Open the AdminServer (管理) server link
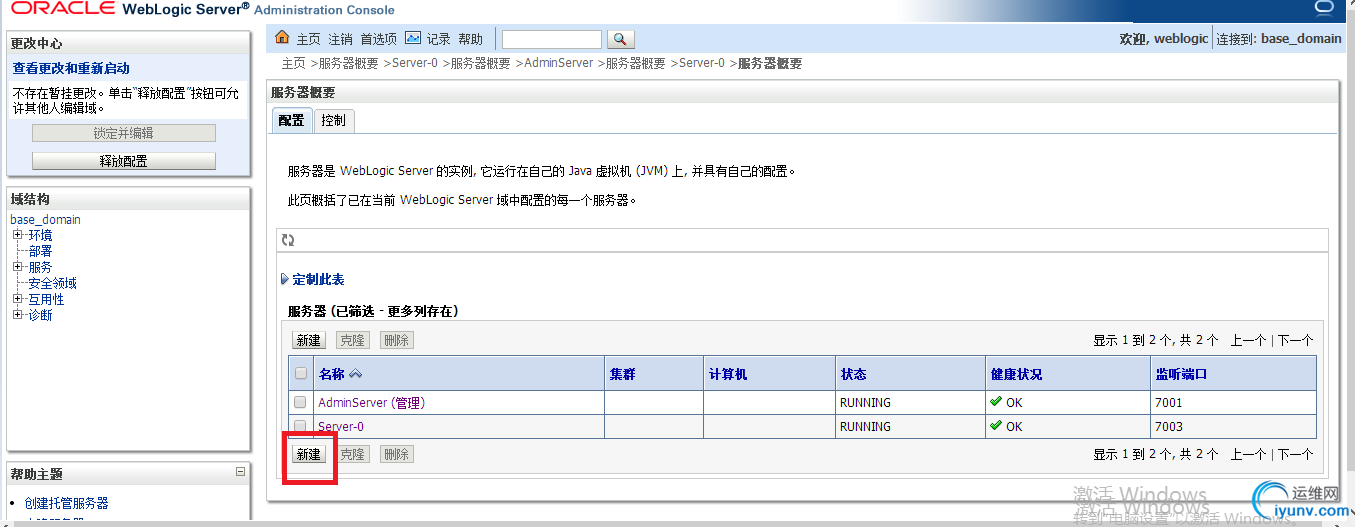Viewport: 1355px width, 527px height. (x=371, y=403)
